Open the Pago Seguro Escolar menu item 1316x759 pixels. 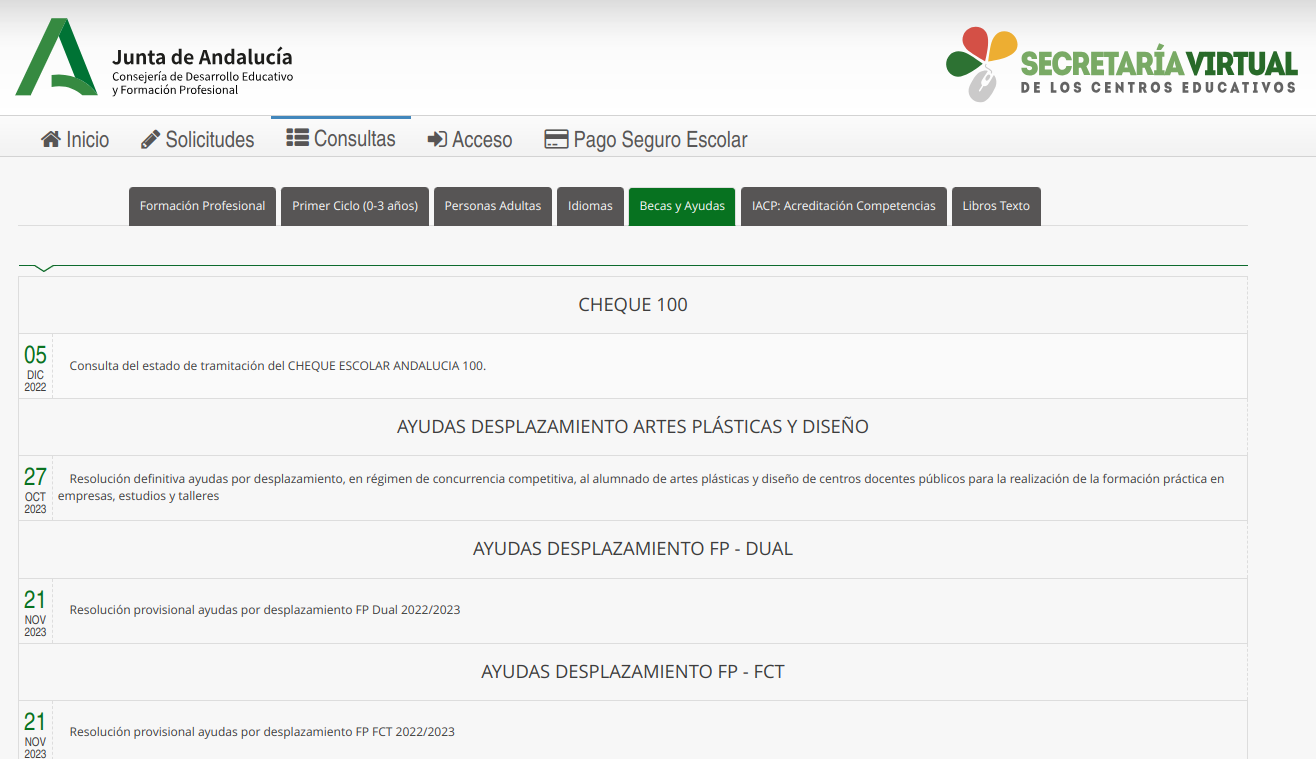click(x=660, y=140)
